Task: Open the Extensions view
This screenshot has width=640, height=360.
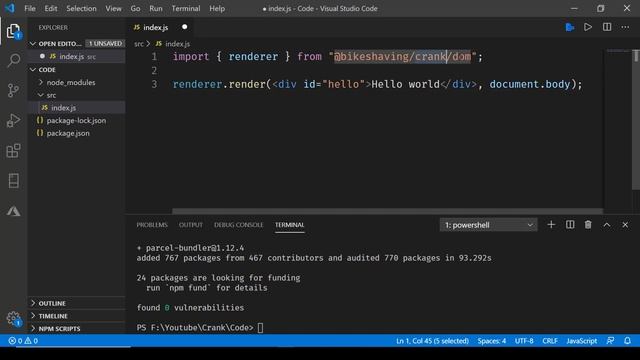Action: pyautogui.click(x=13, y=151)
